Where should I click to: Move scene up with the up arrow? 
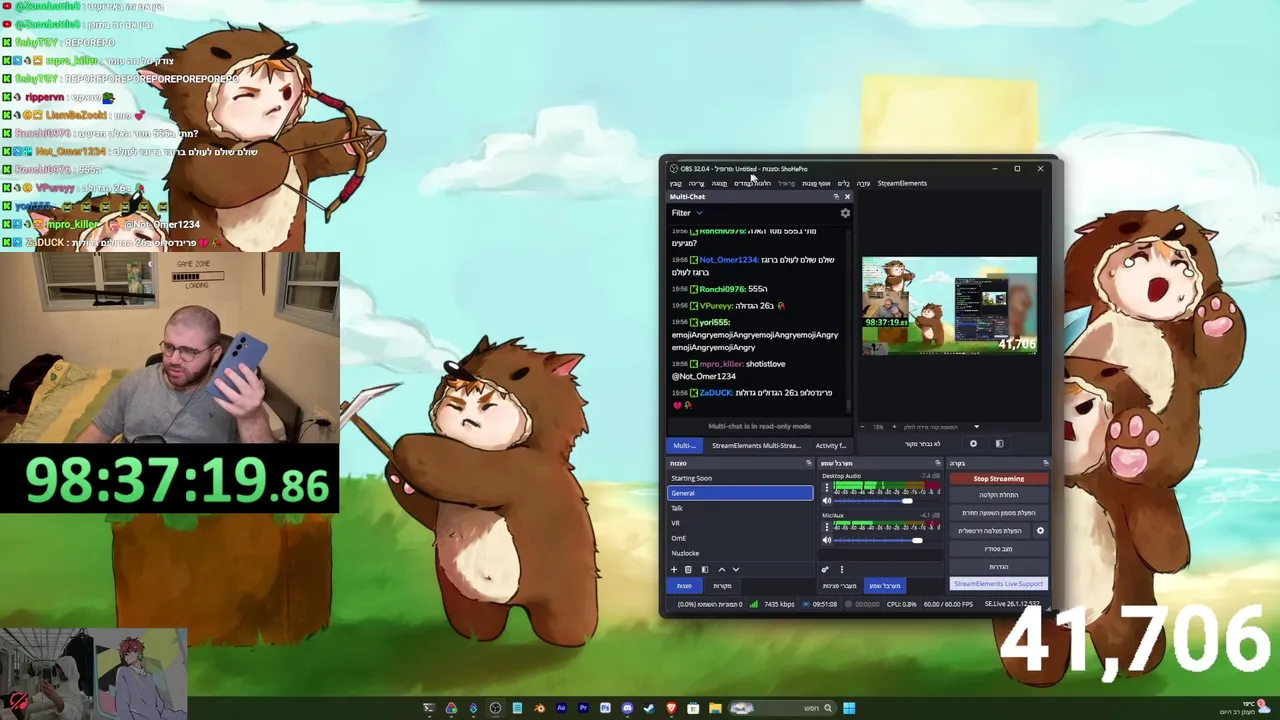pos(722,569)
